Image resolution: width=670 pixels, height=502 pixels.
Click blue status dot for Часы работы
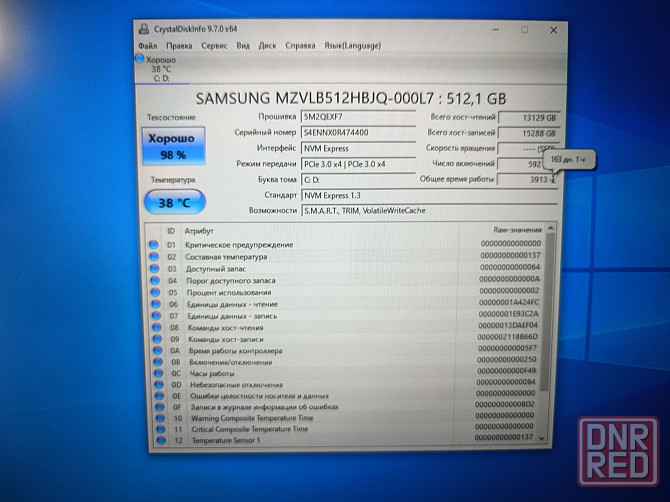click(x=154, y=371)
